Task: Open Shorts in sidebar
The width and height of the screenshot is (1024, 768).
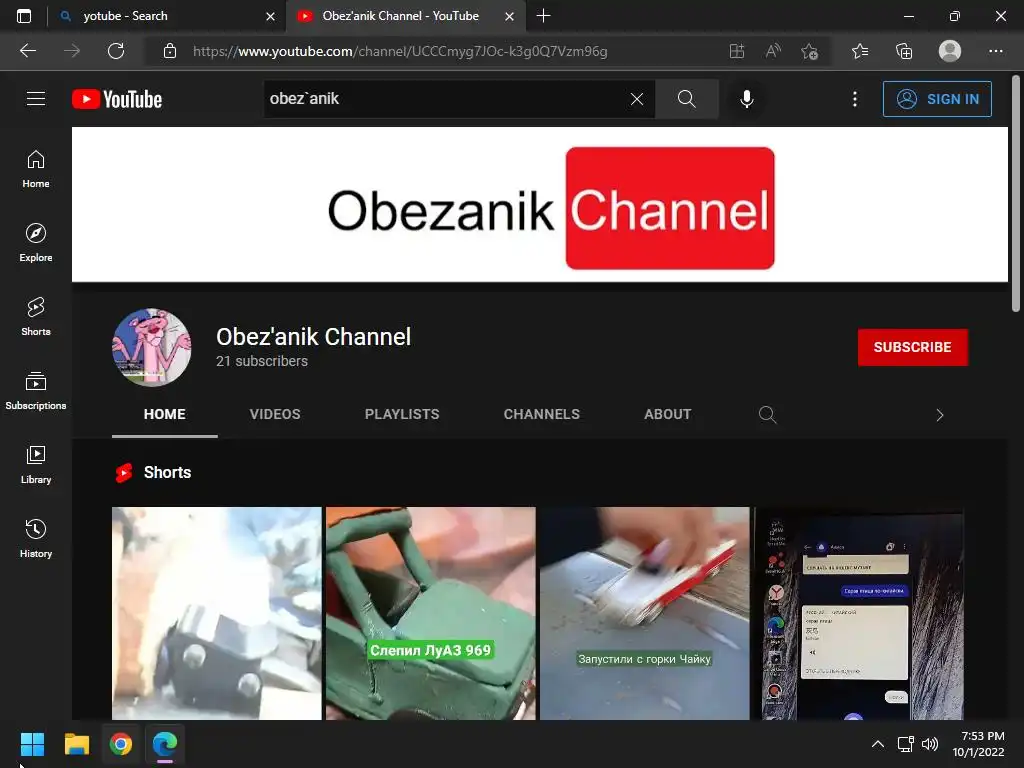Action: click(36, 317)
